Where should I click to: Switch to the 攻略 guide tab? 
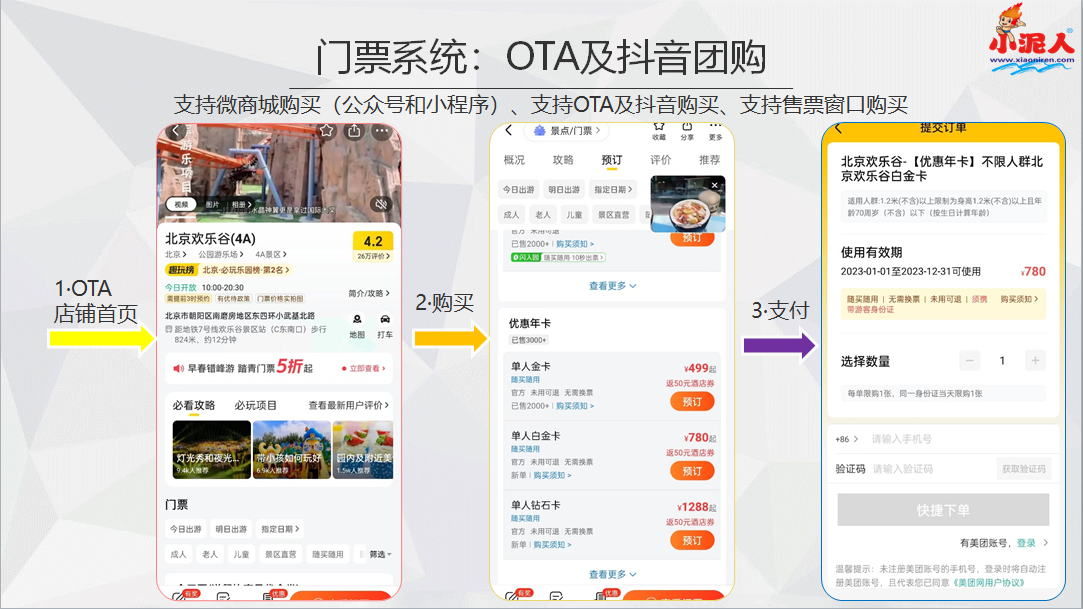click(x=563, y=160)
